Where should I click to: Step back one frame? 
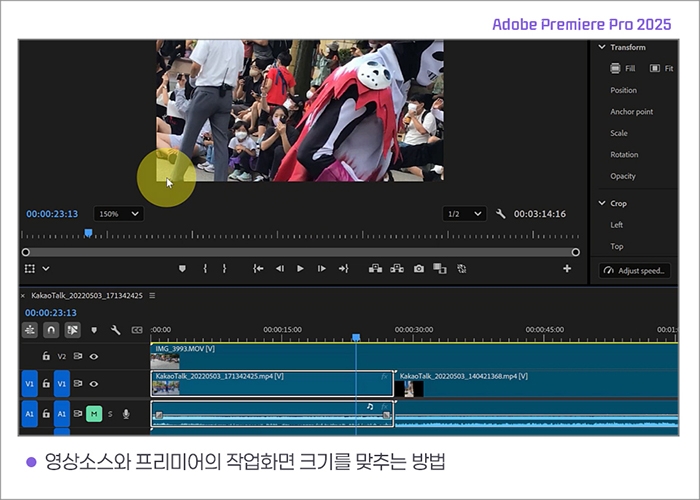[x=280, y=268]
